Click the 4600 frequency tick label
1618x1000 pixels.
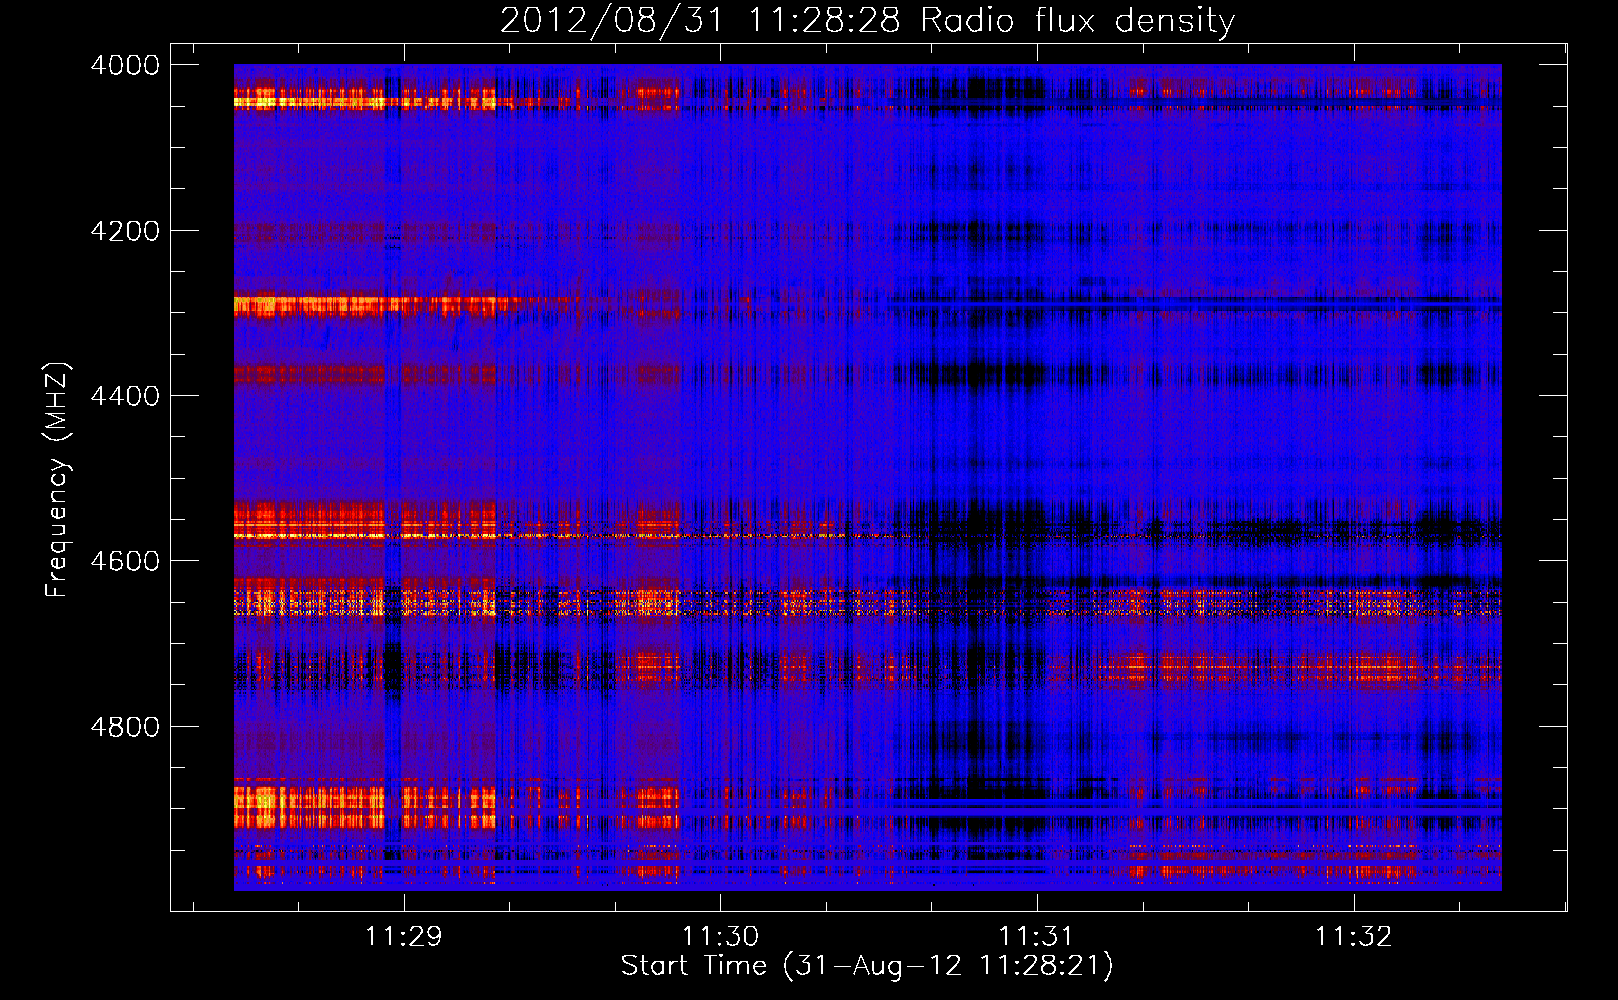tap(125, 561)
